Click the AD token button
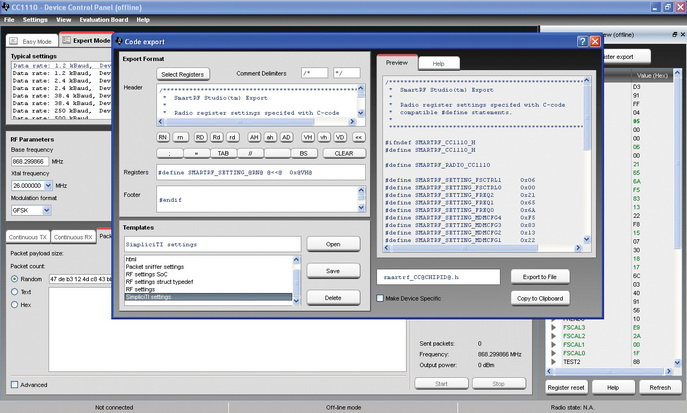The width and height of the screenshot is (687, 413). (286, 137)
